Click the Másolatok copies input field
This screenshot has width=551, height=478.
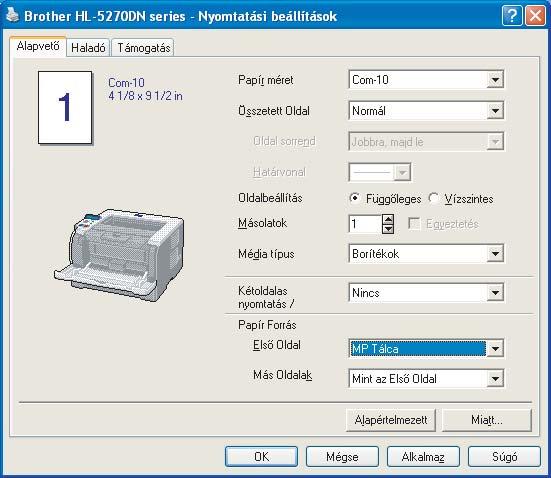coord(365,224)
